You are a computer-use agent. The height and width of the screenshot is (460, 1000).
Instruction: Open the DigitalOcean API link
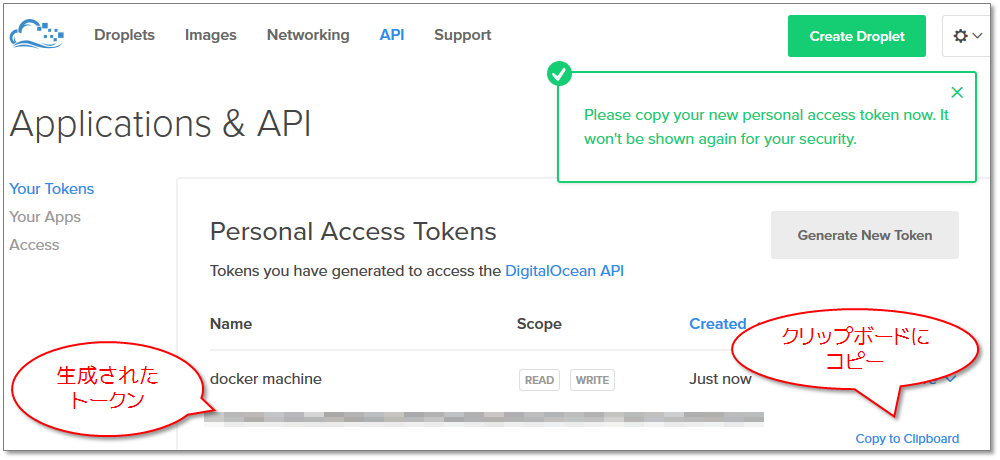tap(564, 271)
